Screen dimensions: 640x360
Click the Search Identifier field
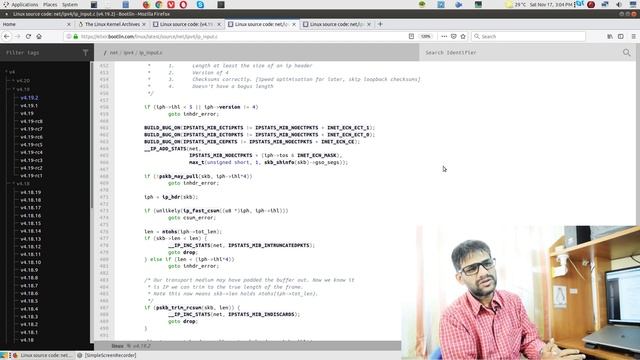521,52
